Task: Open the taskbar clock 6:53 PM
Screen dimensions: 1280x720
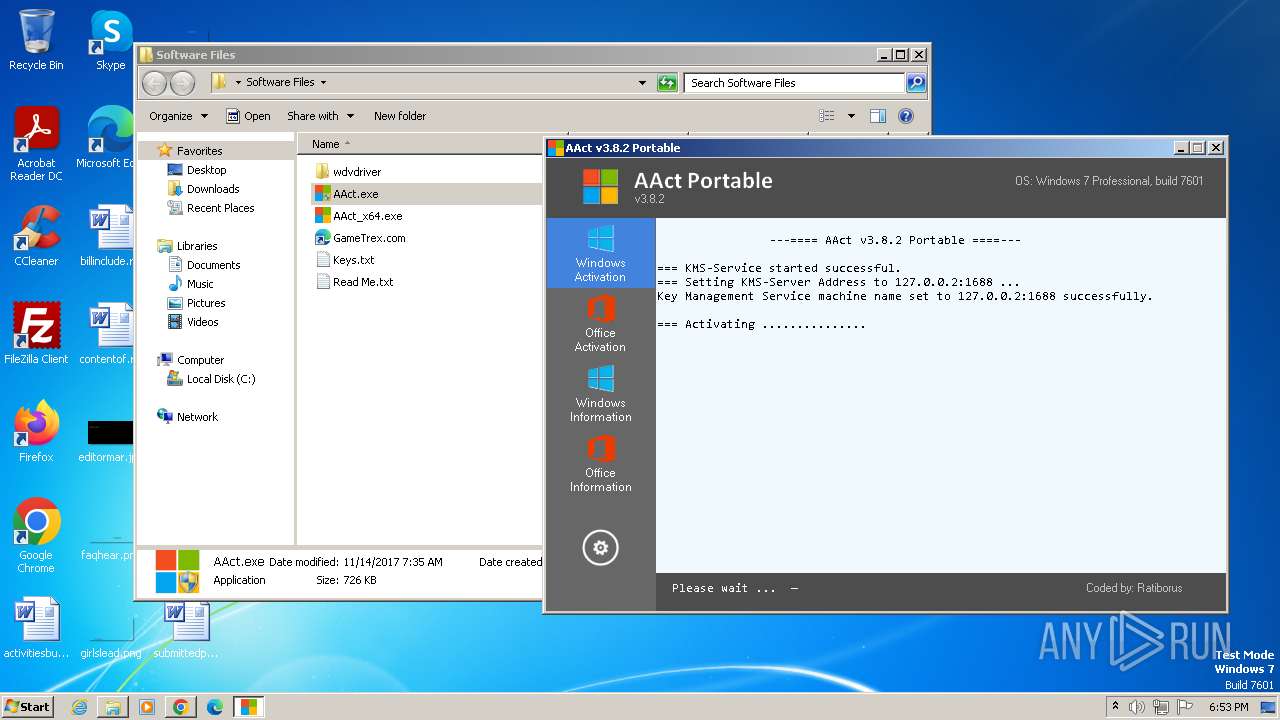Action: click(x=1228, y=707)
